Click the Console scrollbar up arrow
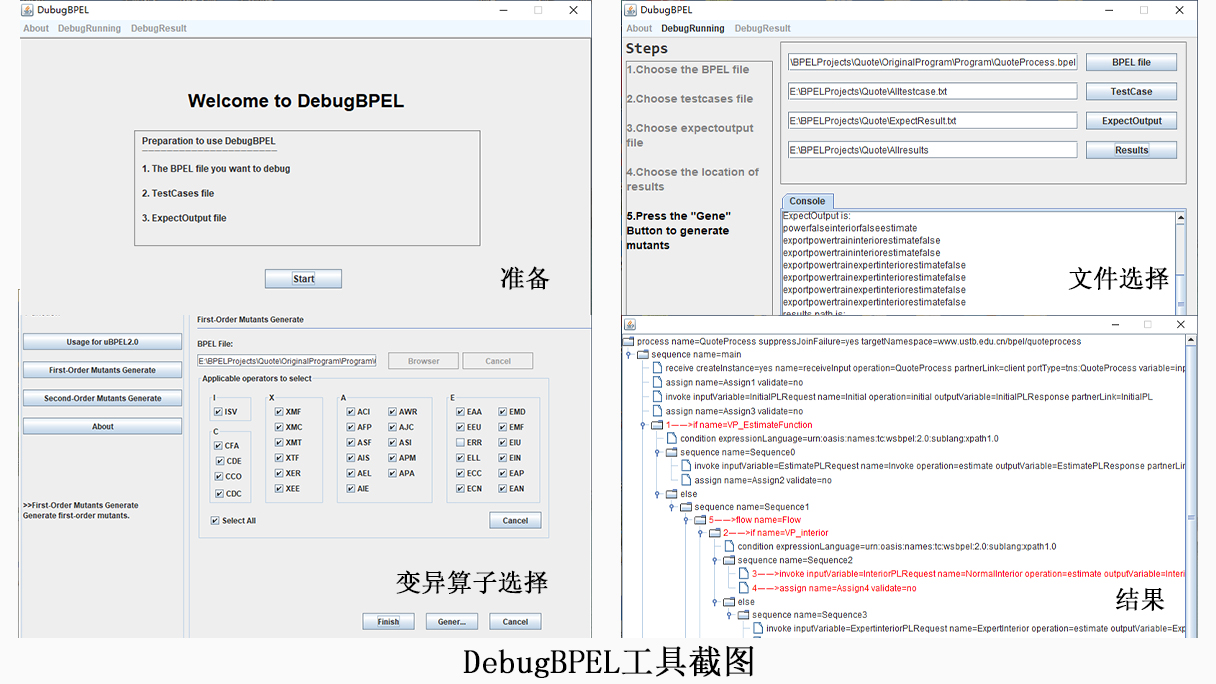Image resolution: width=1216 pixels, height=684 pixels. tap(1180, 218)
